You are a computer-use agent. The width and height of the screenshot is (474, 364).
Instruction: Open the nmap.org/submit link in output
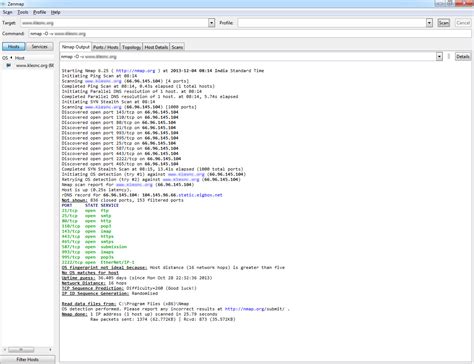pos(255,309)
